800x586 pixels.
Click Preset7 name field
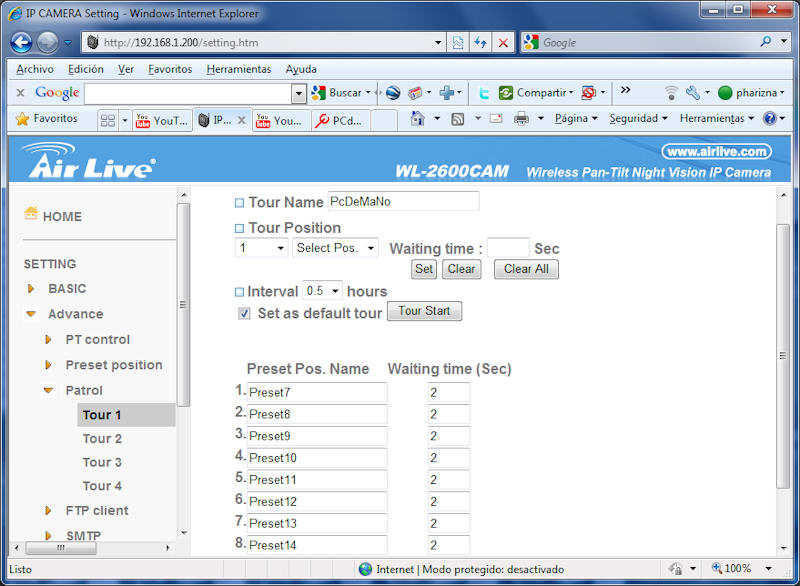click(x=317, y=392)
